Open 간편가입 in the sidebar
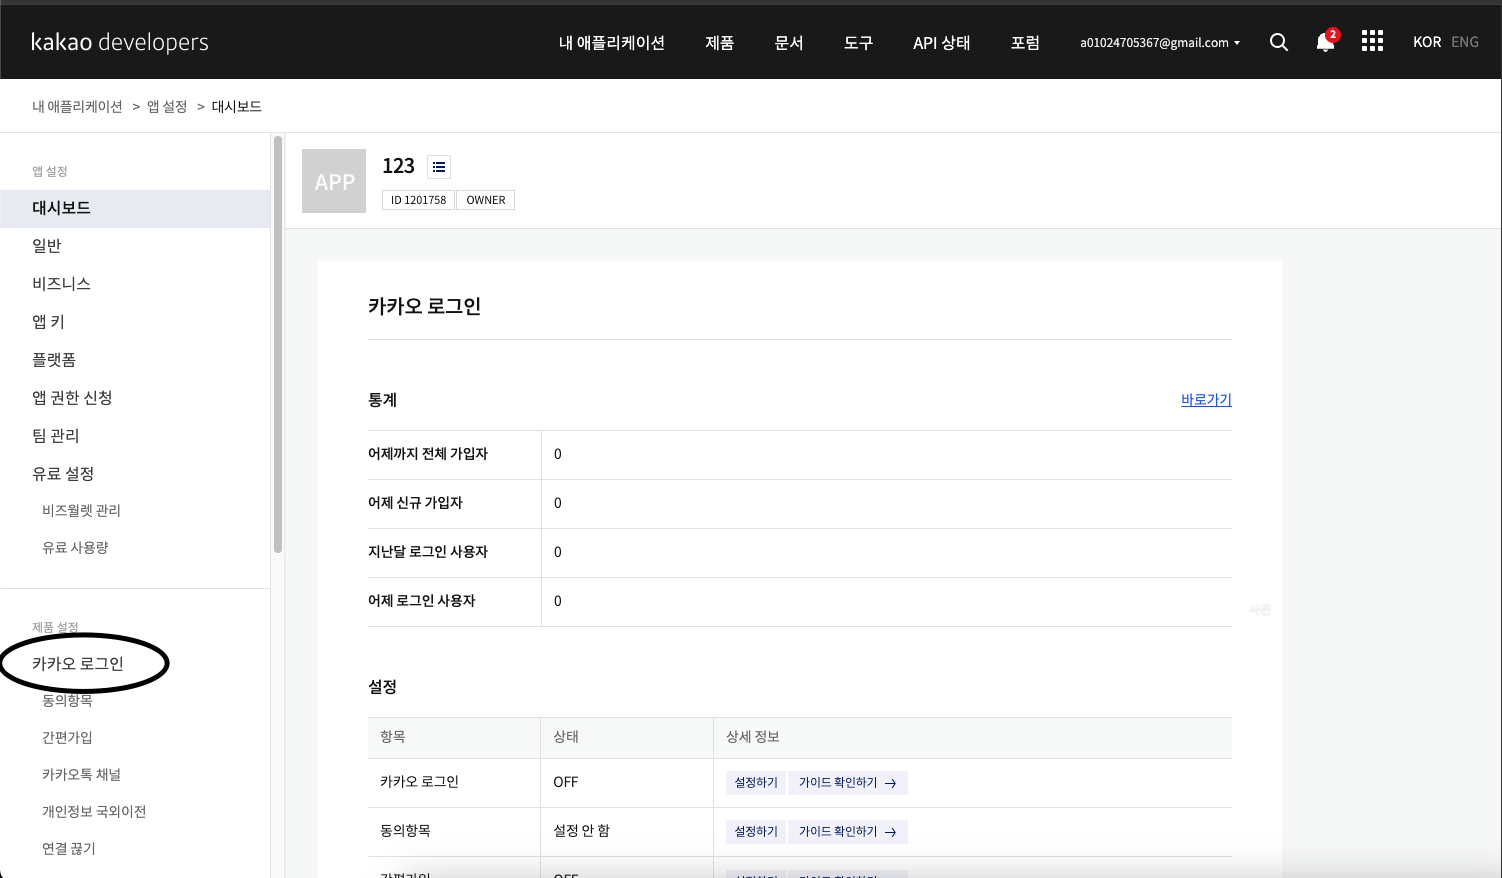 coord(67,737)
